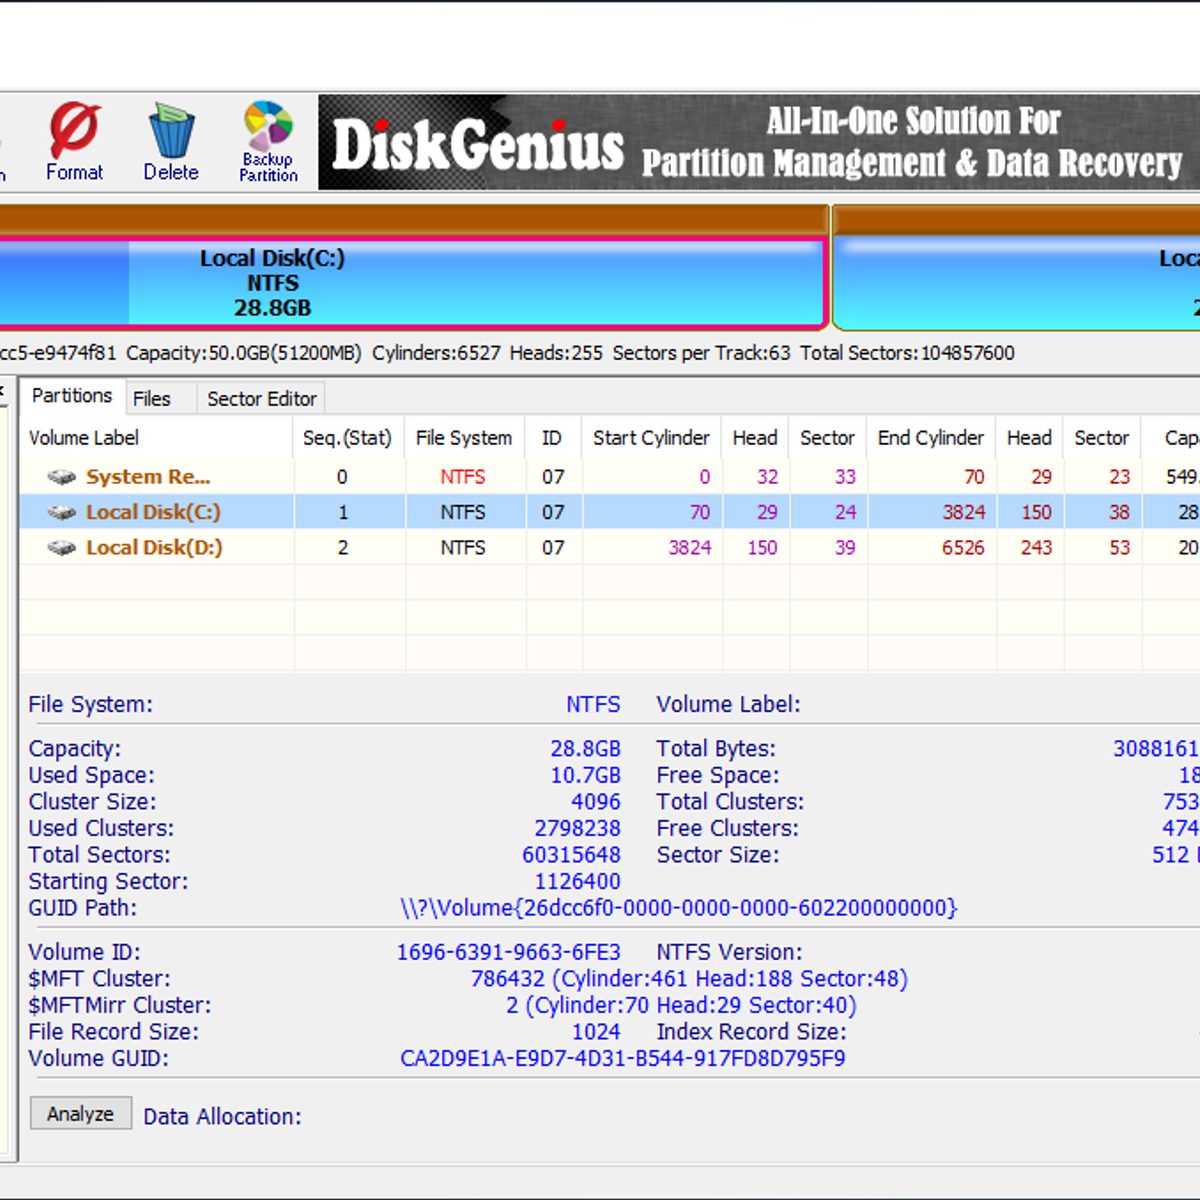Viewport: 1200px width, 1200px height.
Task: Click the Data Allocation label
Action: (222, 1117)
